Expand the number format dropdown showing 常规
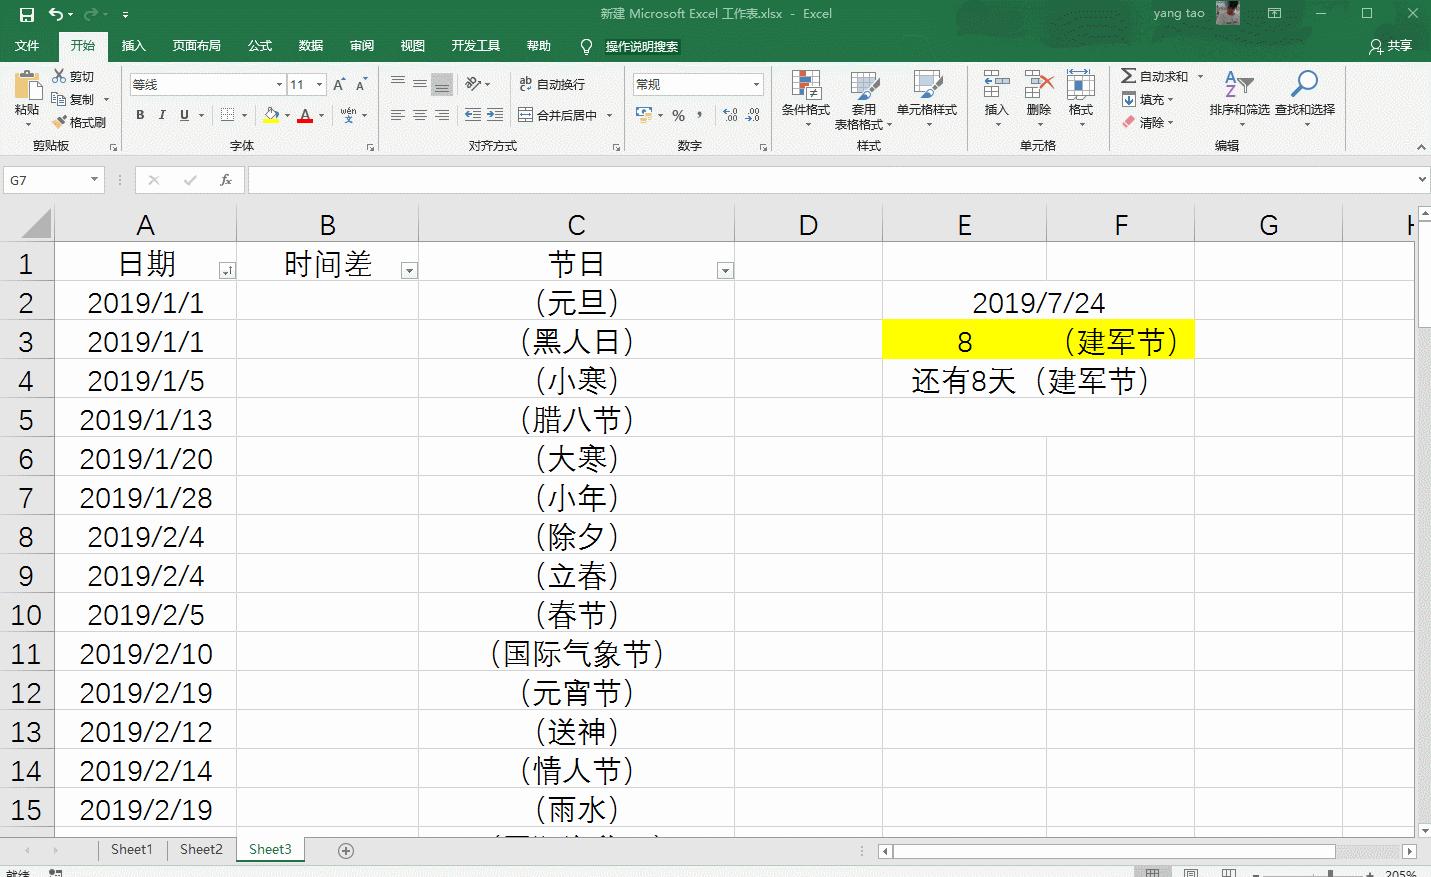Viewport: 1431px width, 877px height. pyautogui.click(x=754, y=84)
